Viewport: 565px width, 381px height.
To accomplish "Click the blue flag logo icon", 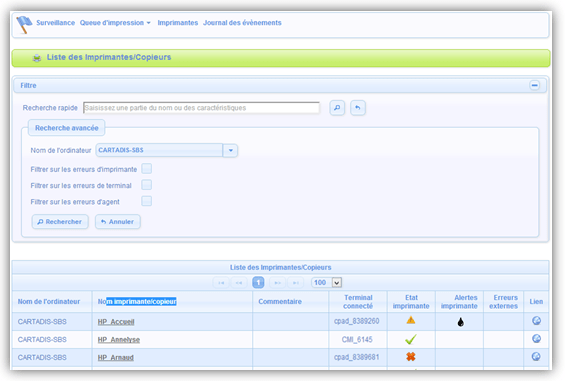I will tap(24, 25).
